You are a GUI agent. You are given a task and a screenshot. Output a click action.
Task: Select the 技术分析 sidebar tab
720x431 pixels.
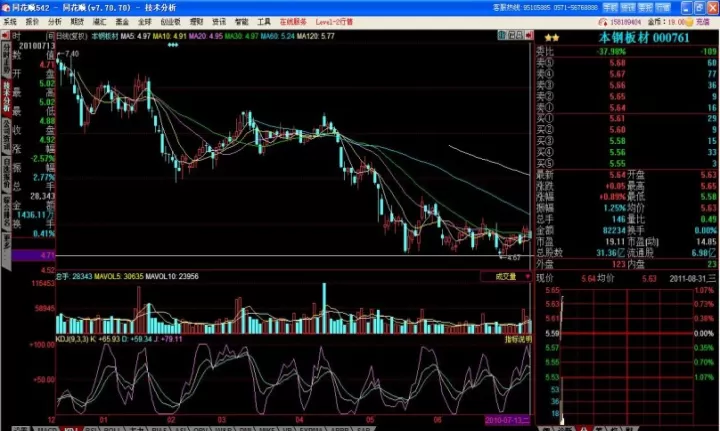pyautogui.click(x=6, y=97)
